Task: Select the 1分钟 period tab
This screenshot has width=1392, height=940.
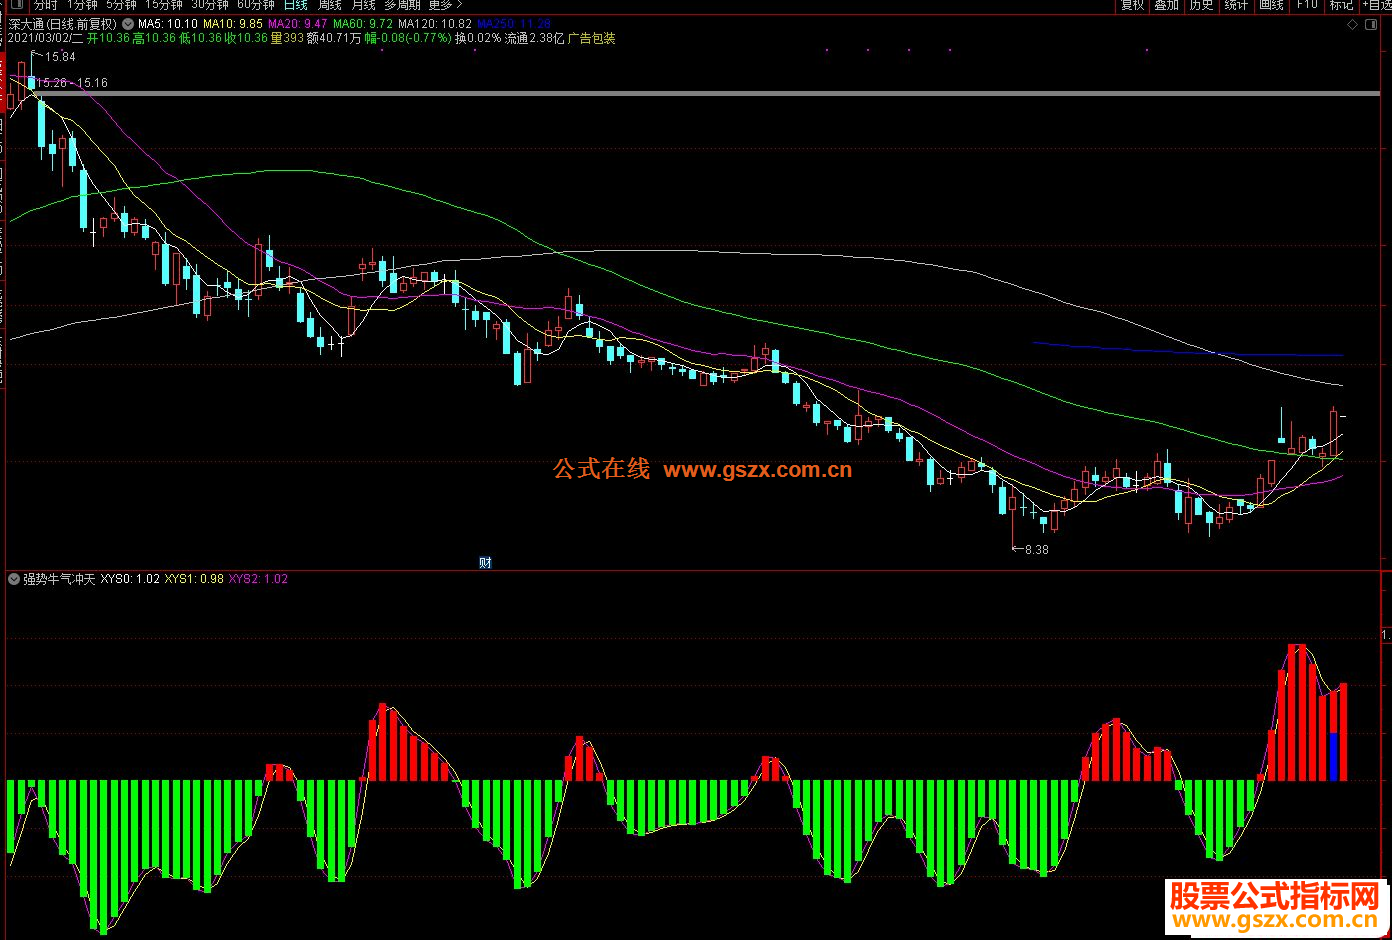Action: (x=83, y=5)
